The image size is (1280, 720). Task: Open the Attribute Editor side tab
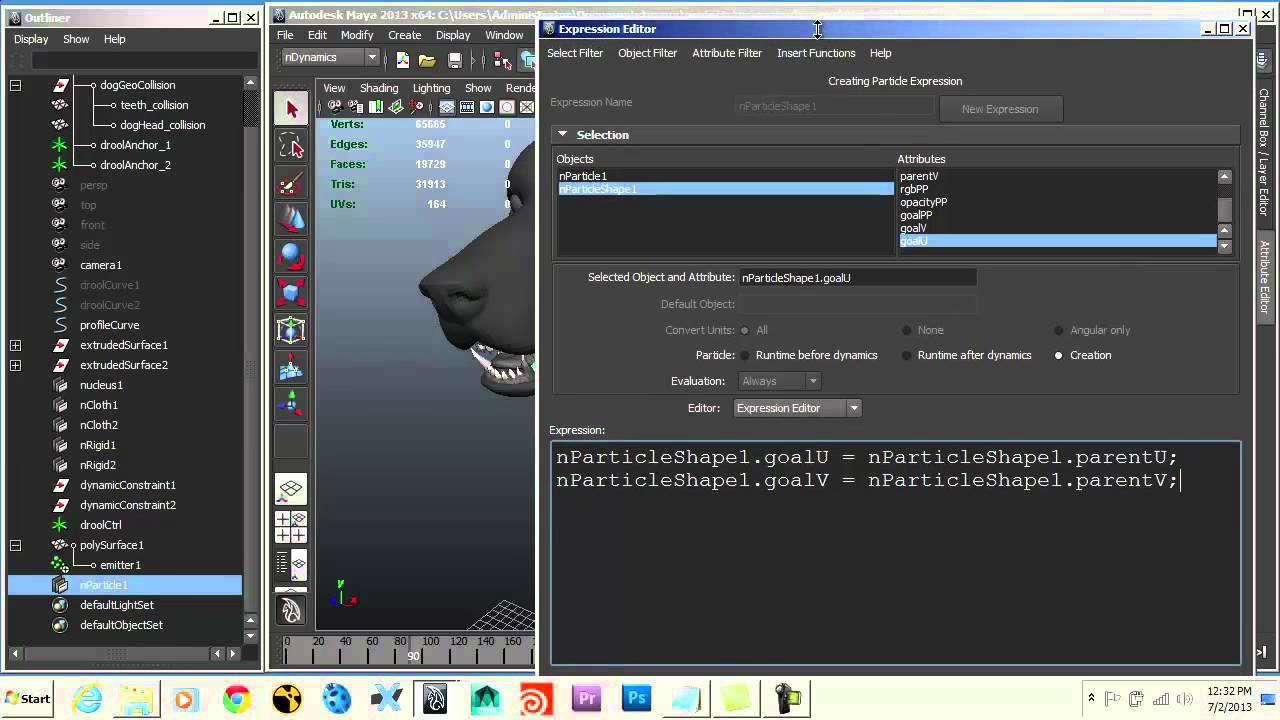click(x=1264, y=277)
